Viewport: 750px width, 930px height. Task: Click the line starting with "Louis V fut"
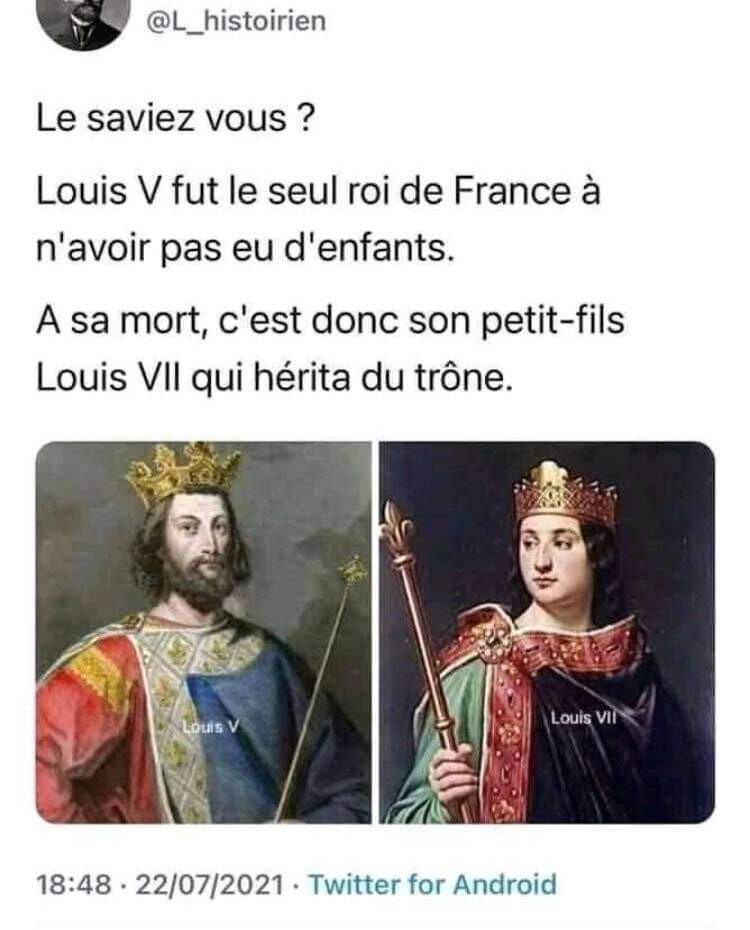[318, 191]
